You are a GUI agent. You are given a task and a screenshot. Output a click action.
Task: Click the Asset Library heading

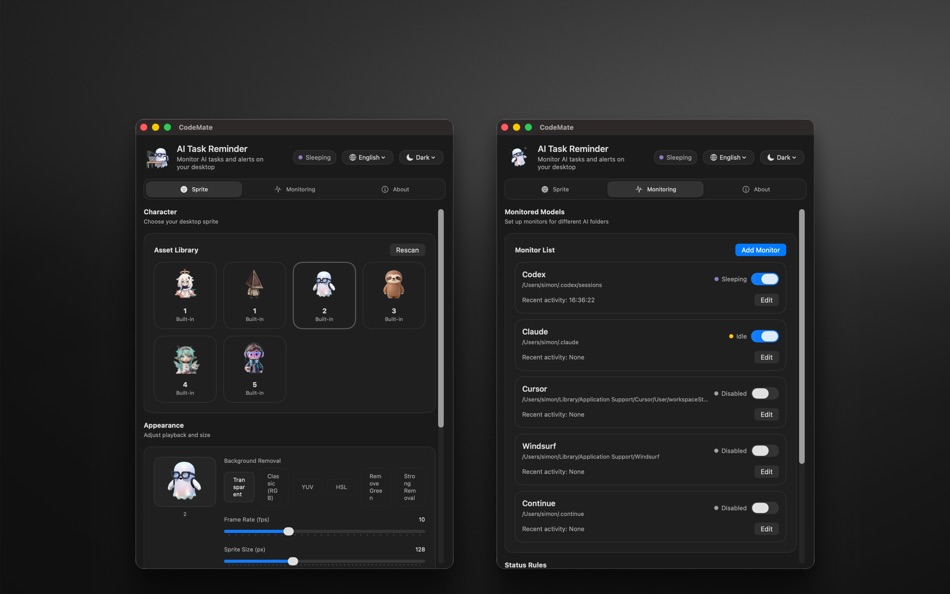(176, 250)
